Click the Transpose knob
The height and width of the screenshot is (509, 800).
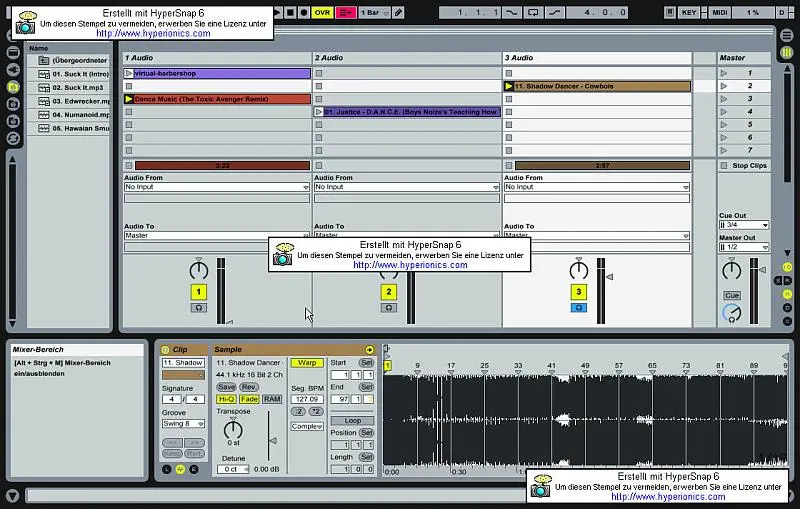click(233, 429)
